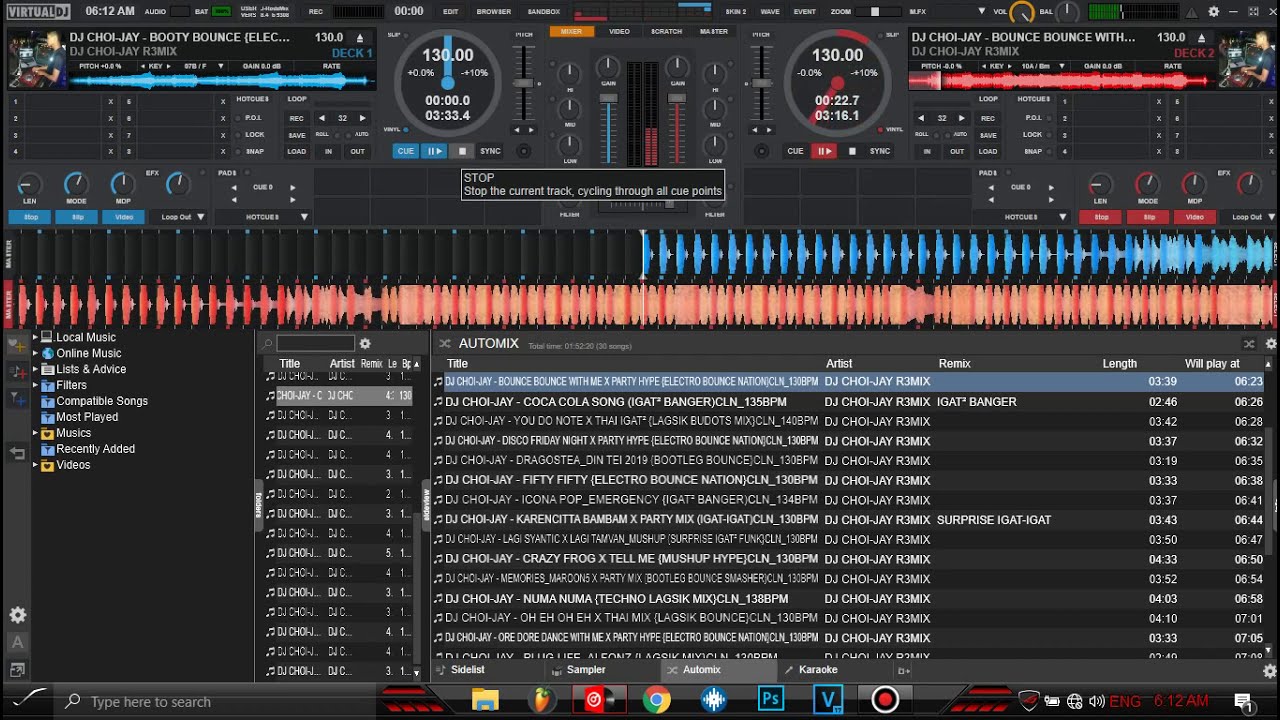
Task: Open Photoshop from taskbar
Action: [x=771, y=700]
